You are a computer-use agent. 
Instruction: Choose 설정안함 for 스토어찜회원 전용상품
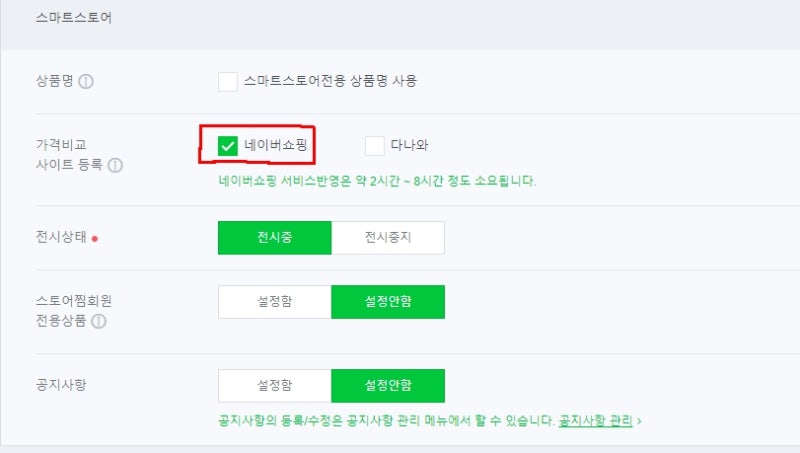click(x=388, y=302)
